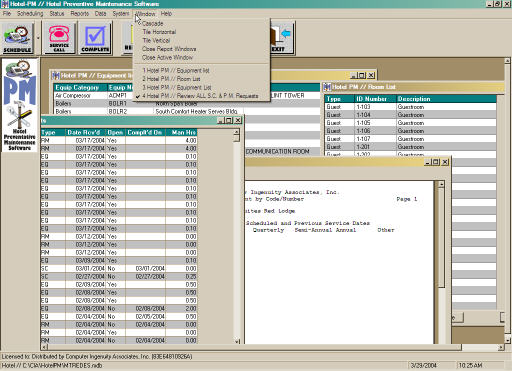Click Quarterly heading in the report
Screen dimensions: 512x371
tap(268, 230)
